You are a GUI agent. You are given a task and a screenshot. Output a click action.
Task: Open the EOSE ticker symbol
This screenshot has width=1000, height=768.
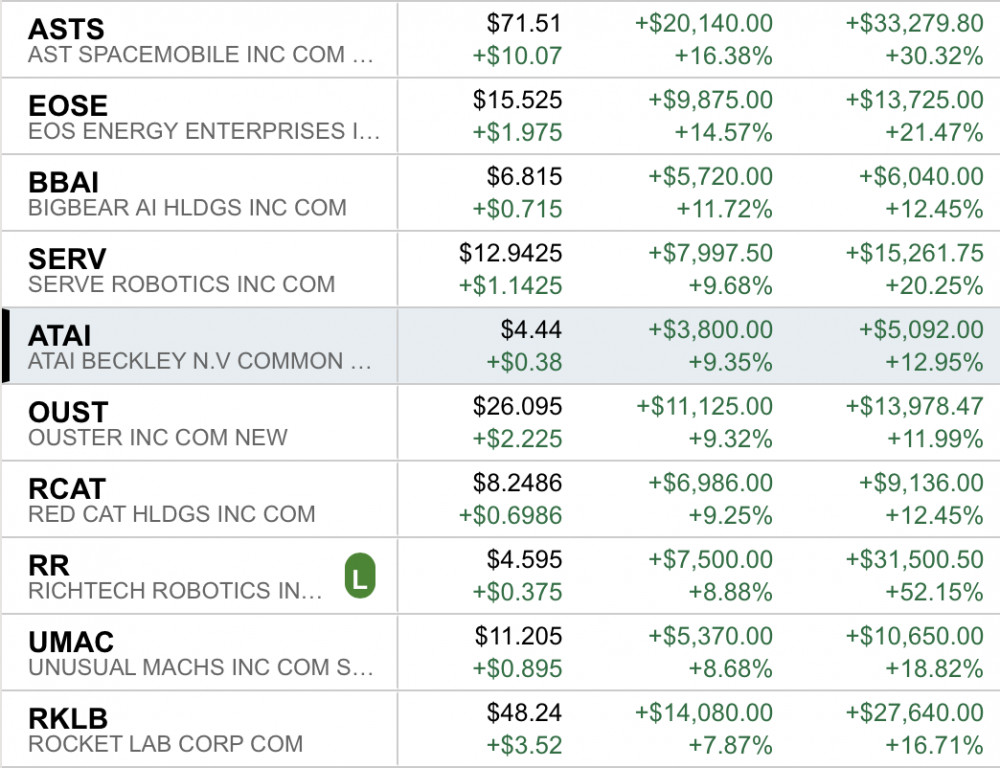click(68, 105)
